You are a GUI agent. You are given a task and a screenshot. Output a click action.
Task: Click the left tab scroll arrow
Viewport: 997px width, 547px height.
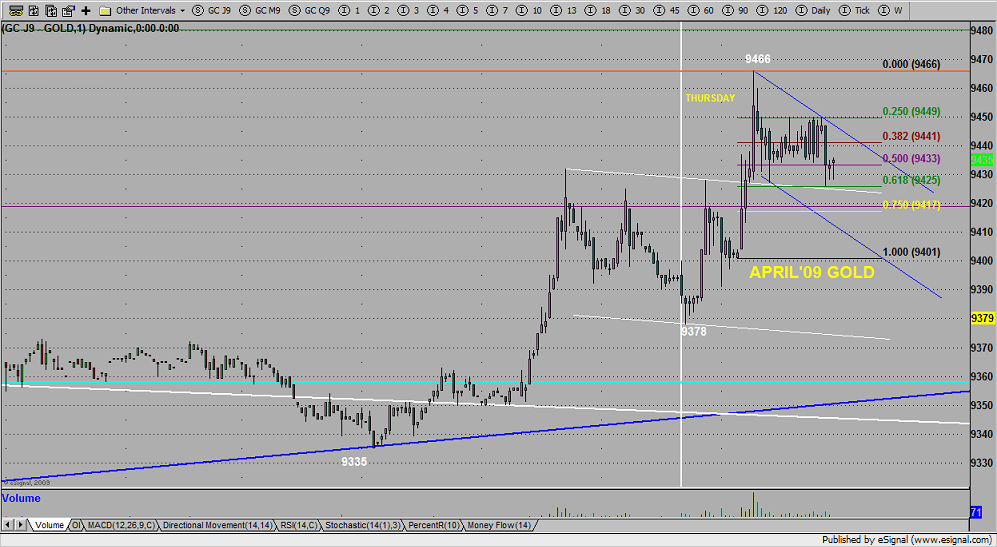(8, 525)
